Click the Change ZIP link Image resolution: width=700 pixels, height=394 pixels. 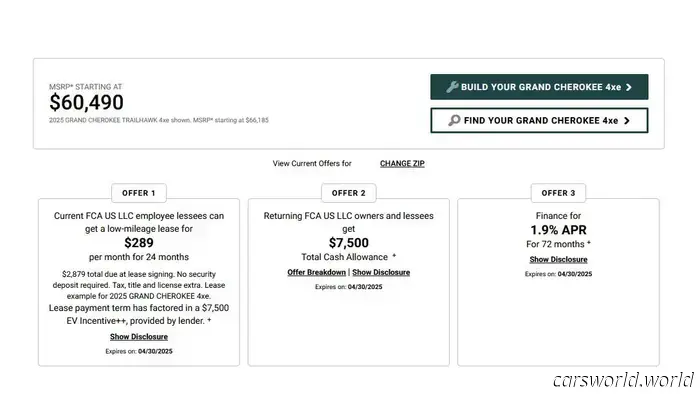click(402, 163)
